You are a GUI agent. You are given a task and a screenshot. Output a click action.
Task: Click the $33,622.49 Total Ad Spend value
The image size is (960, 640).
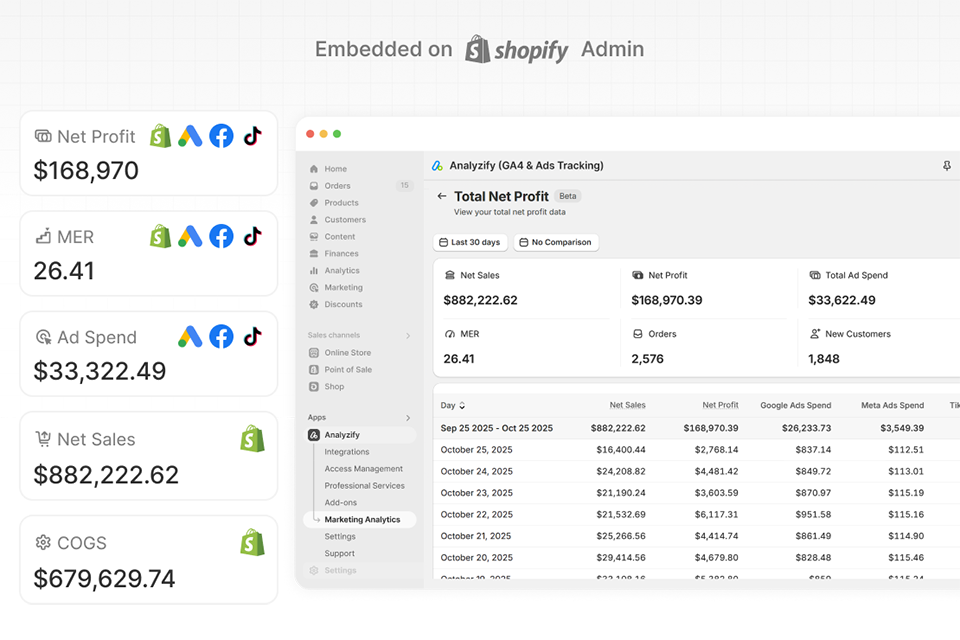[842, 300]
